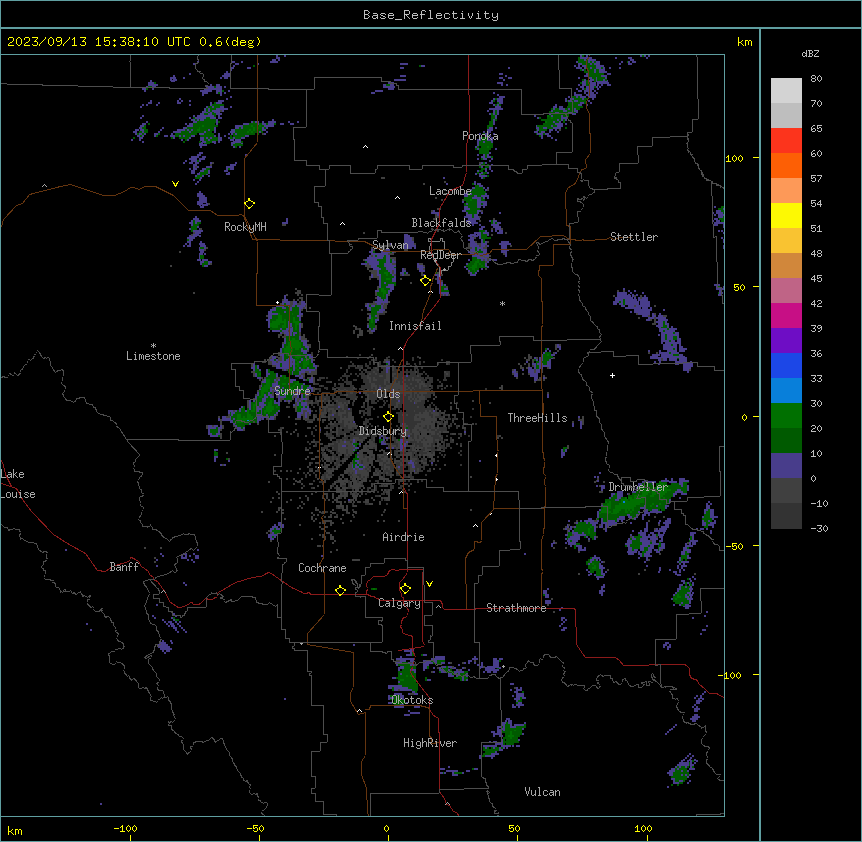
Task: Click the red 65 dBZ legend swatch
Action: pos(786,140)
